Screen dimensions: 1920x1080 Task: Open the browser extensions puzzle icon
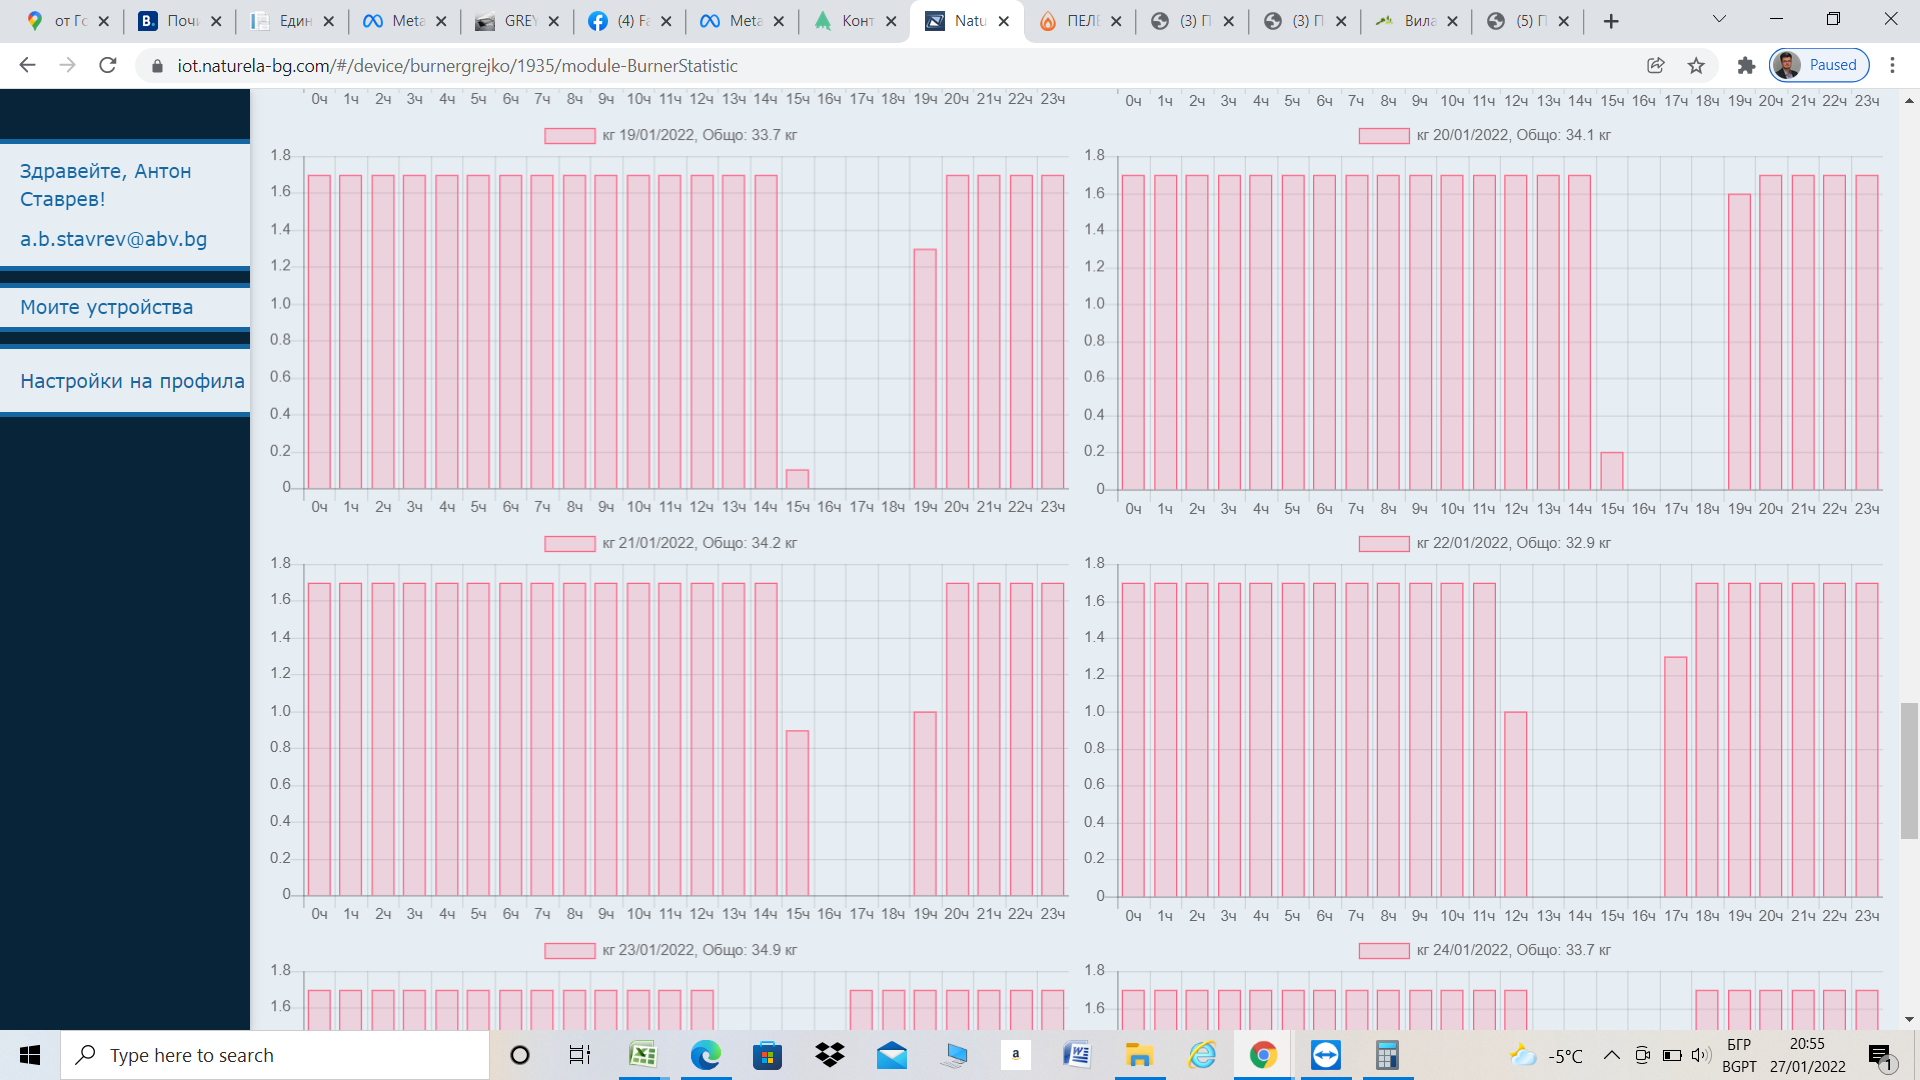click(x=1746, y=65)
